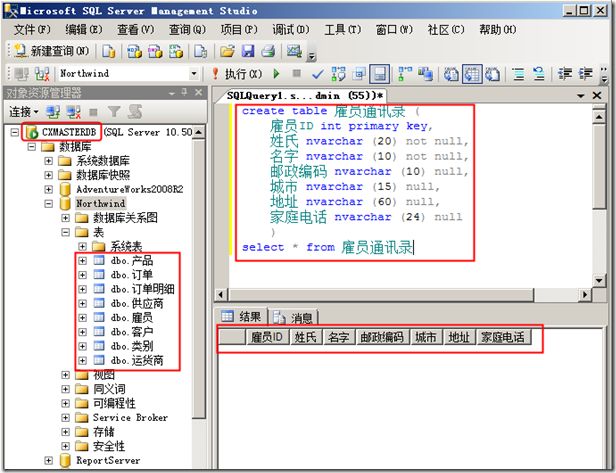Click the Analysis Services MDX Query icon
The image size is (616, 473).
coord(134,51)
